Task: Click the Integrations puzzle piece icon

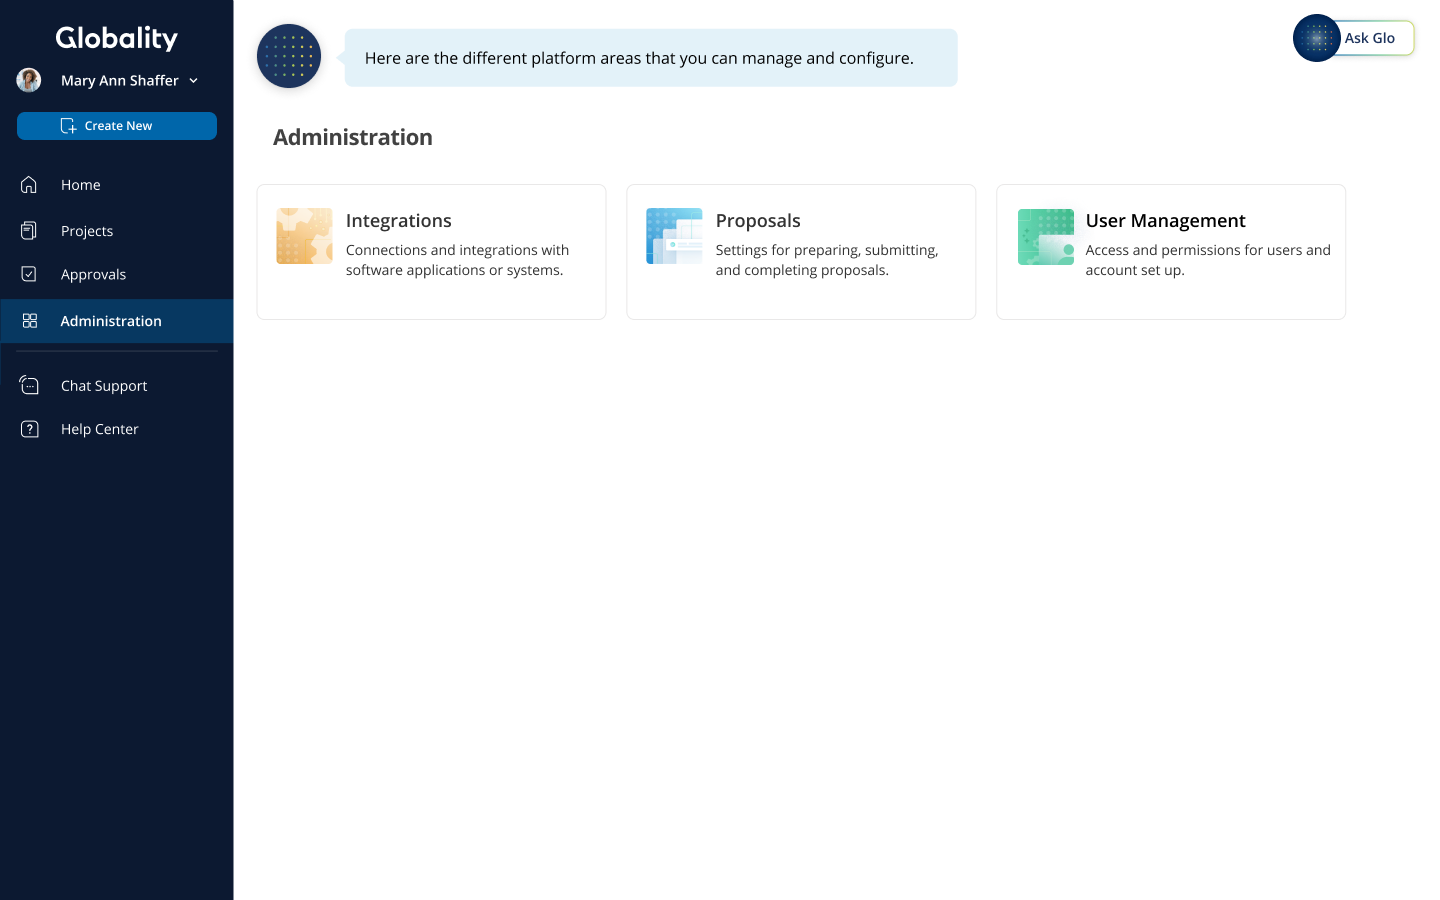Action: pos(304,236)
